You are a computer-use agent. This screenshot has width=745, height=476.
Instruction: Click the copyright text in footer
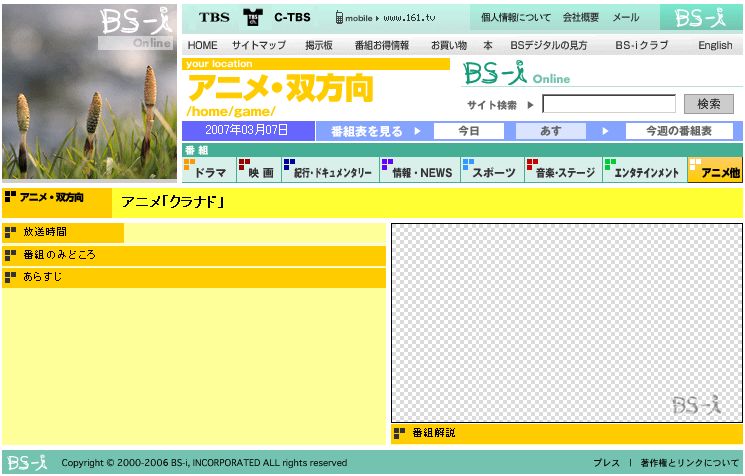point(204,463)
